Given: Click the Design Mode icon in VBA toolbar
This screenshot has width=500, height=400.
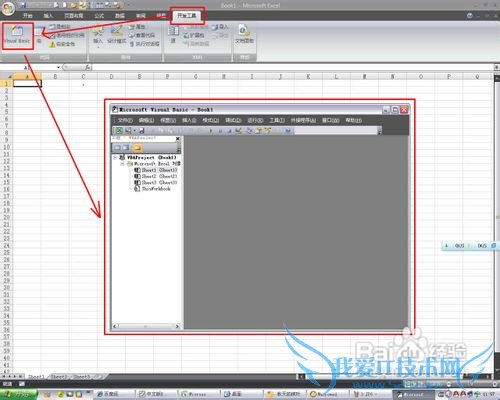Looking at the screenshot, I should [x=238, y=131].
